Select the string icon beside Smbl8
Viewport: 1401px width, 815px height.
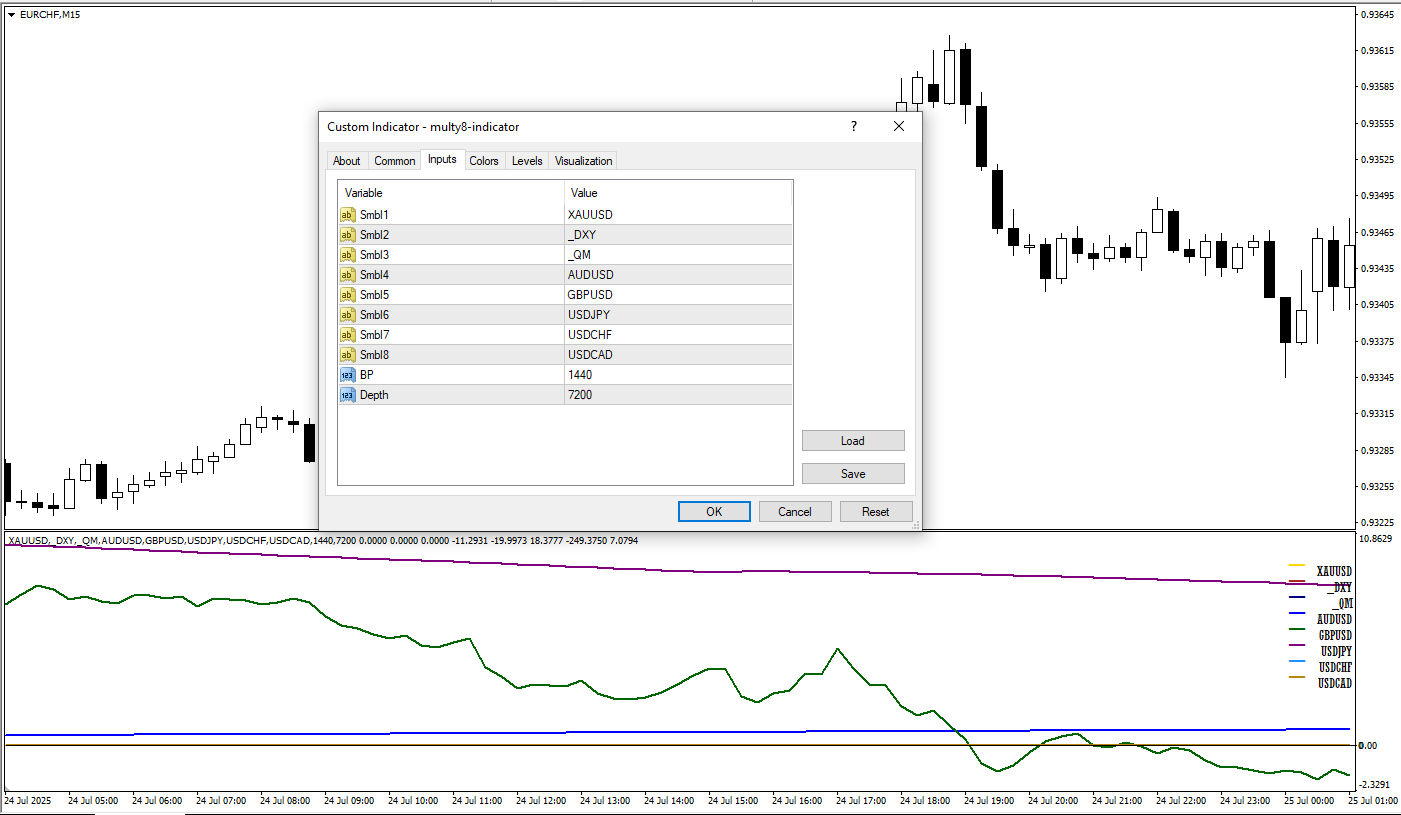point(347,355)
